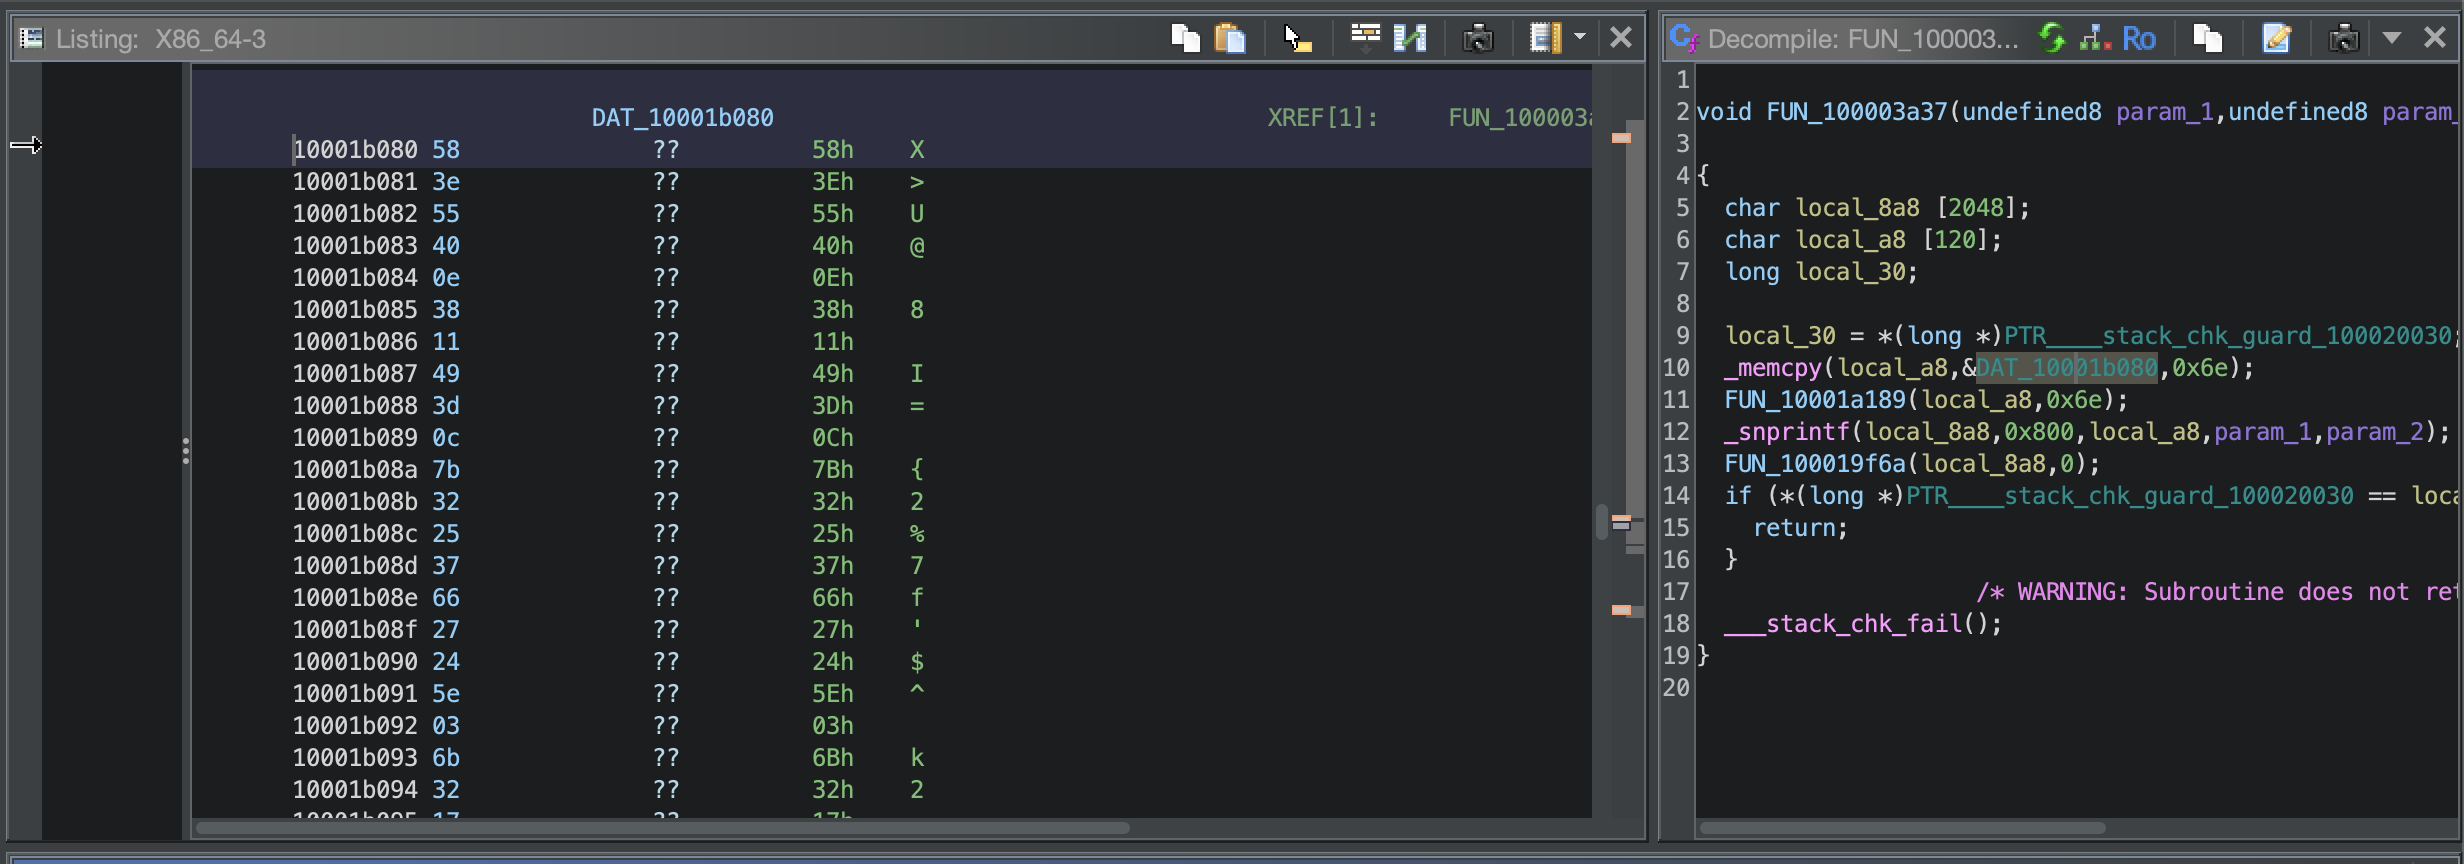Open the Decompile control flow graph icon

pos(2096,38)
